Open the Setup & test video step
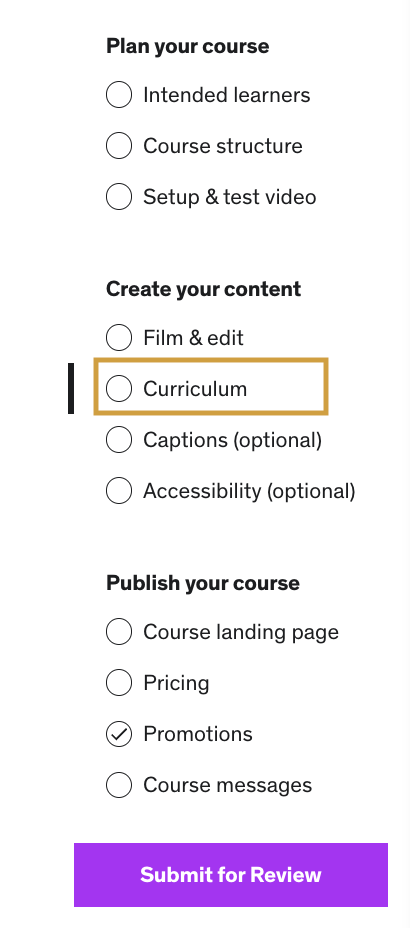The height and width of the screenshot is (928, 410). click(x=230, y=196)
